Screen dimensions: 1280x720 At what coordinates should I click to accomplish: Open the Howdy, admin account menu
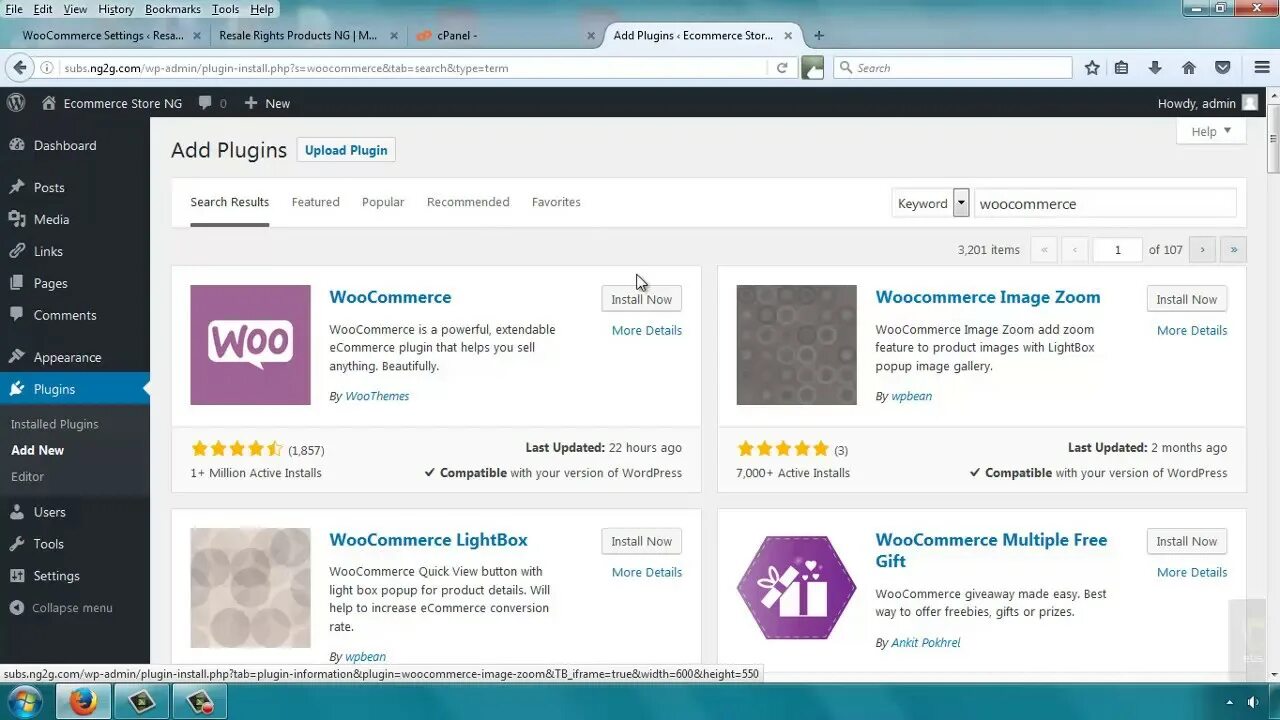click(1207, 103)
